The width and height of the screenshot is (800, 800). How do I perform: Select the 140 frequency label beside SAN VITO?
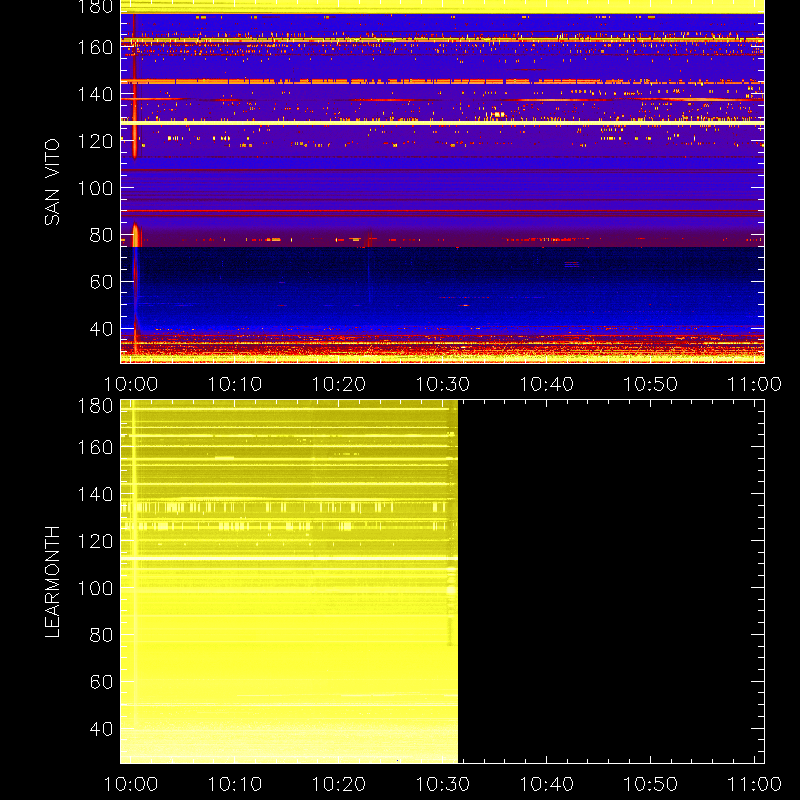click(95, 94)
